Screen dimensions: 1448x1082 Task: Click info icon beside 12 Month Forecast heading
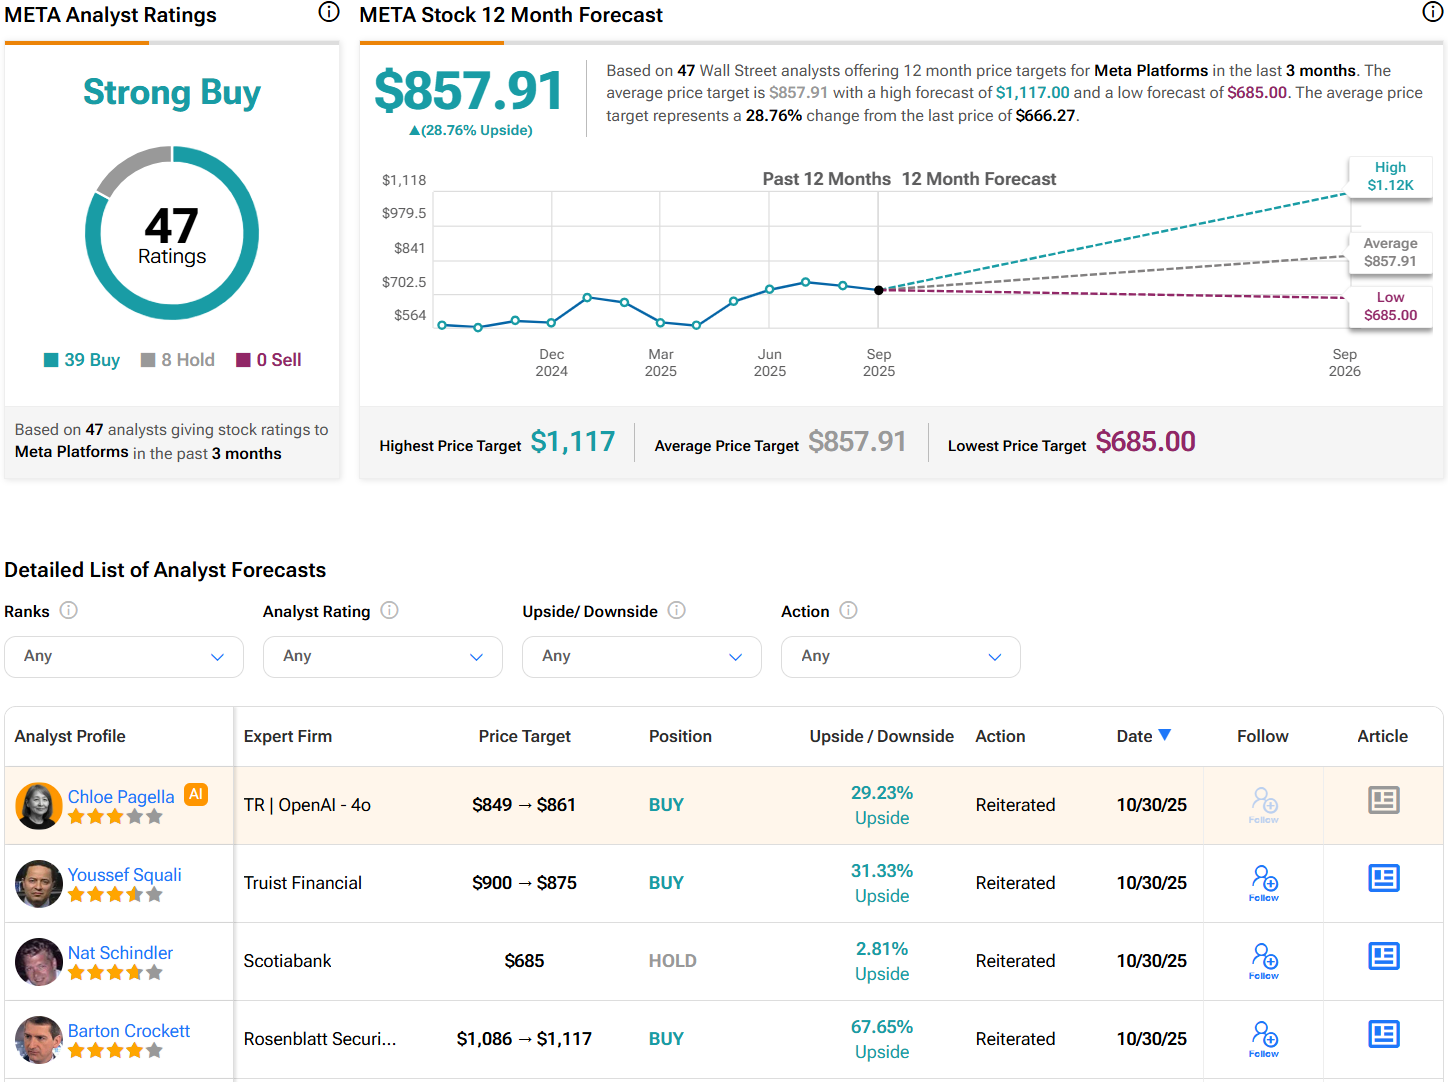click(1432, 12)
